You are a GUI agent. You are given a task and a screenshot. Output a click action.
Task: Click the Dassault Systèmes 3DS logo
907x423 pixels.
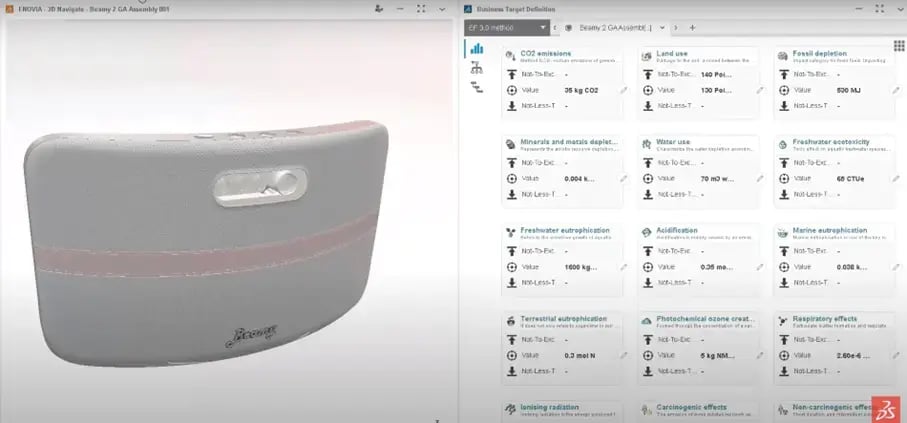pyautogui.click(x=886, y=409)
